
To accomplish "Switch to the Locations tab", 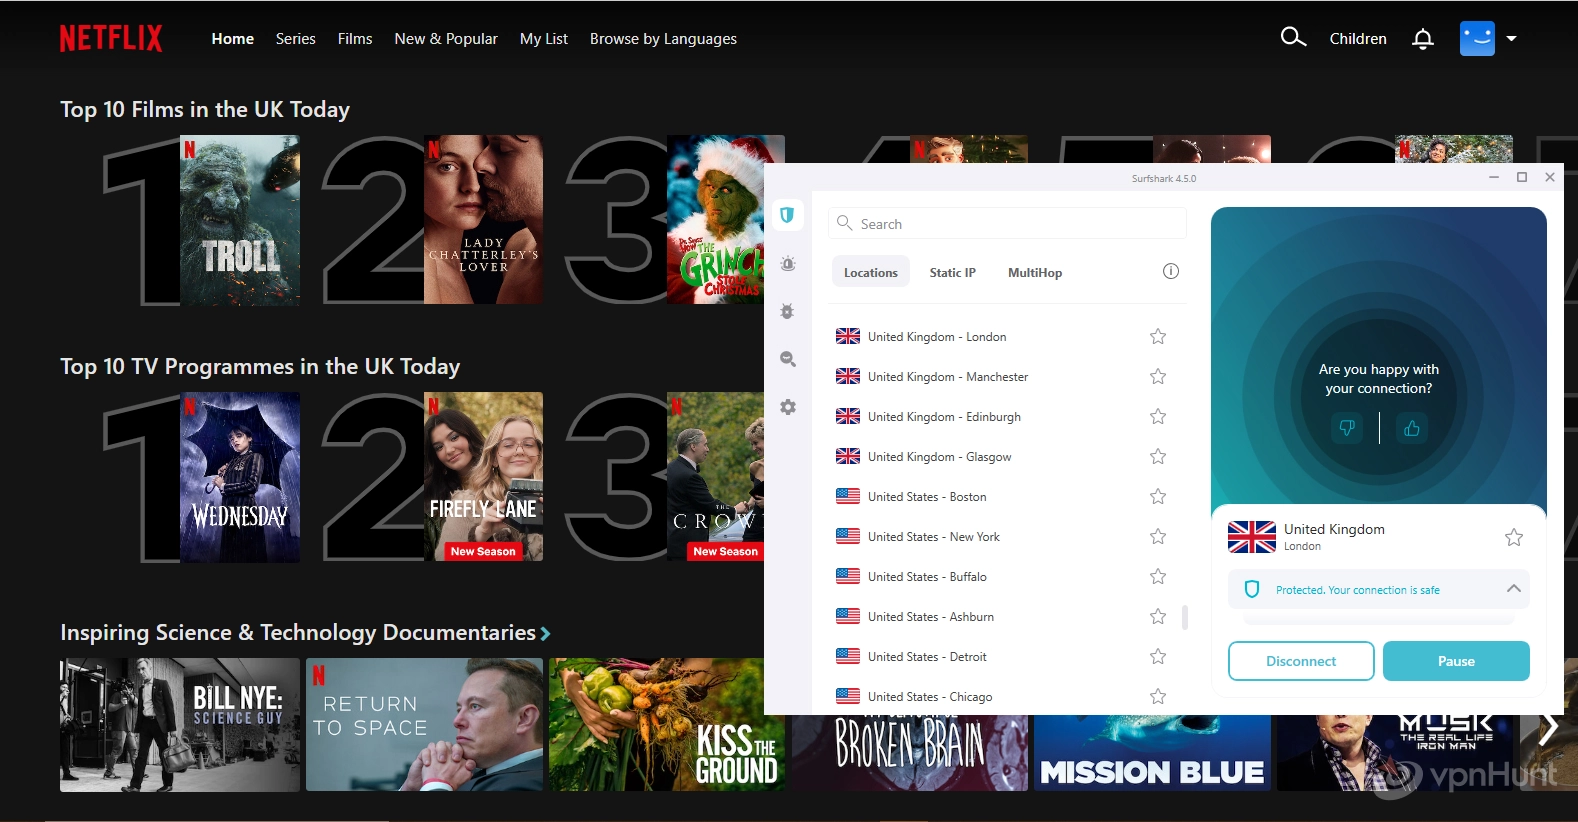I will point(871,272).
